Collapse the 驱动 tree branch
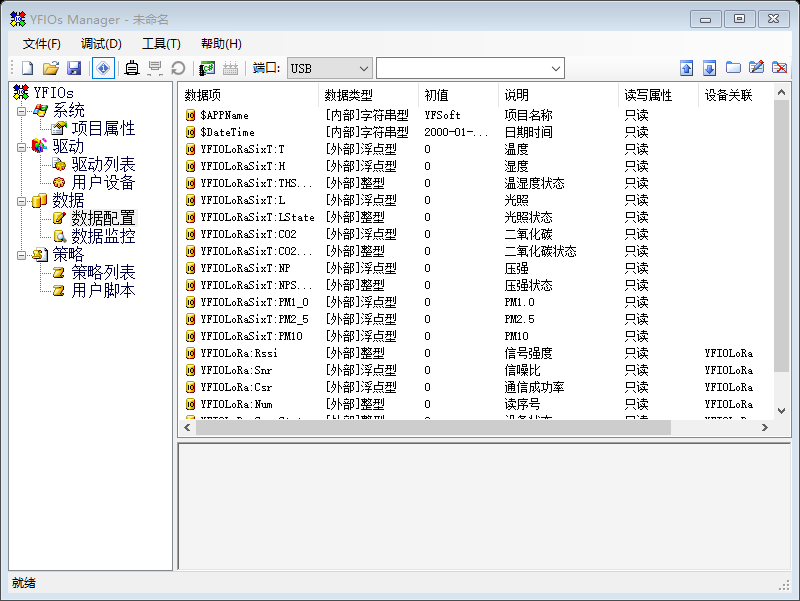800x601 pixels. (x=21, y=147)
